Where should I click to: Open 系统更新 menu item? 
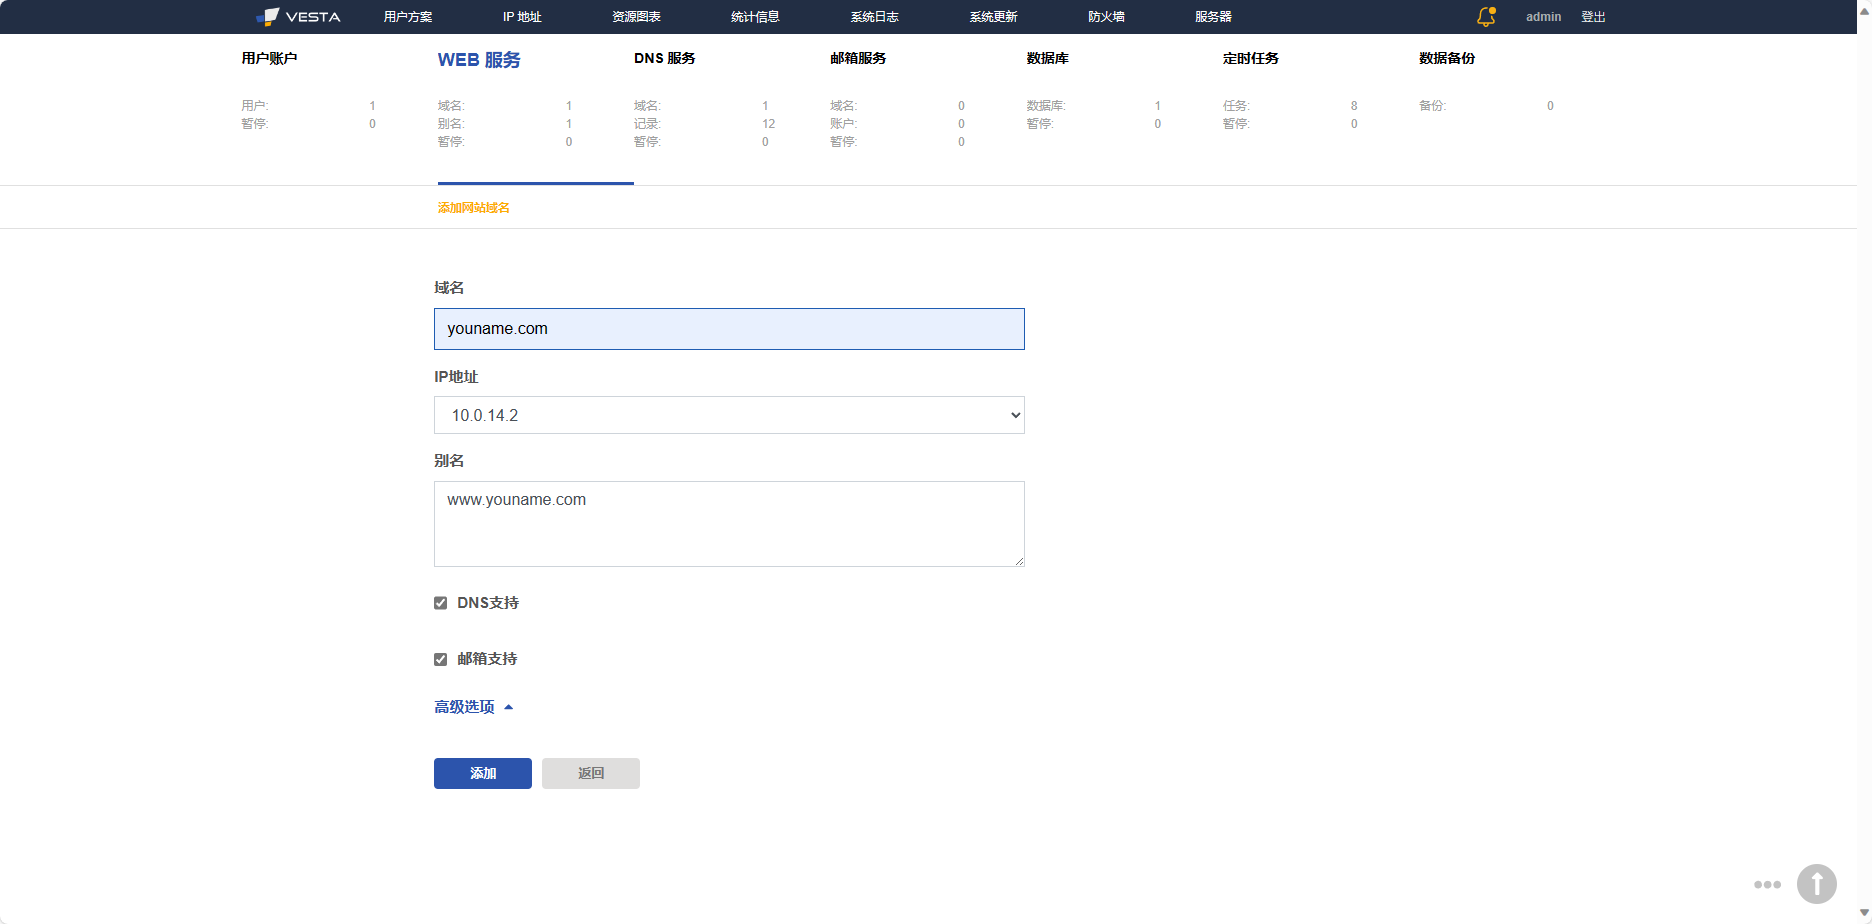click(993, 17)
